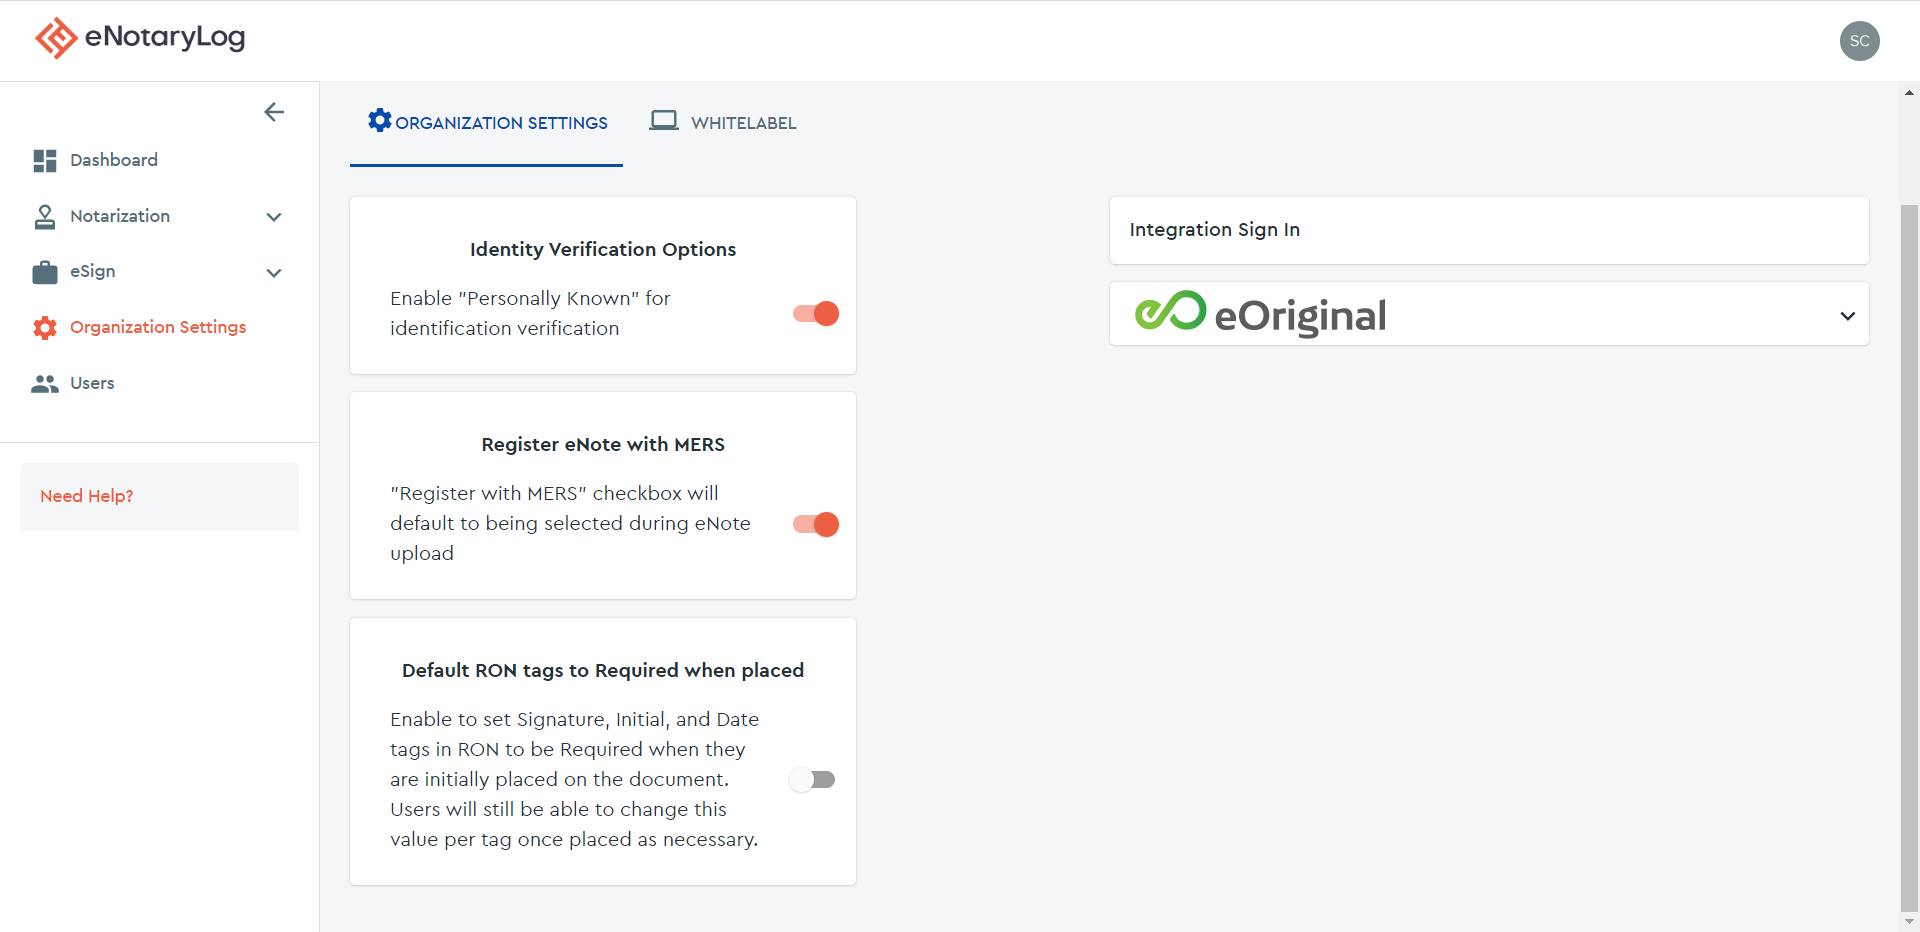Click the eNotaryLog logo
Screen dimensions: 1920x932
[x=140, y=38]
